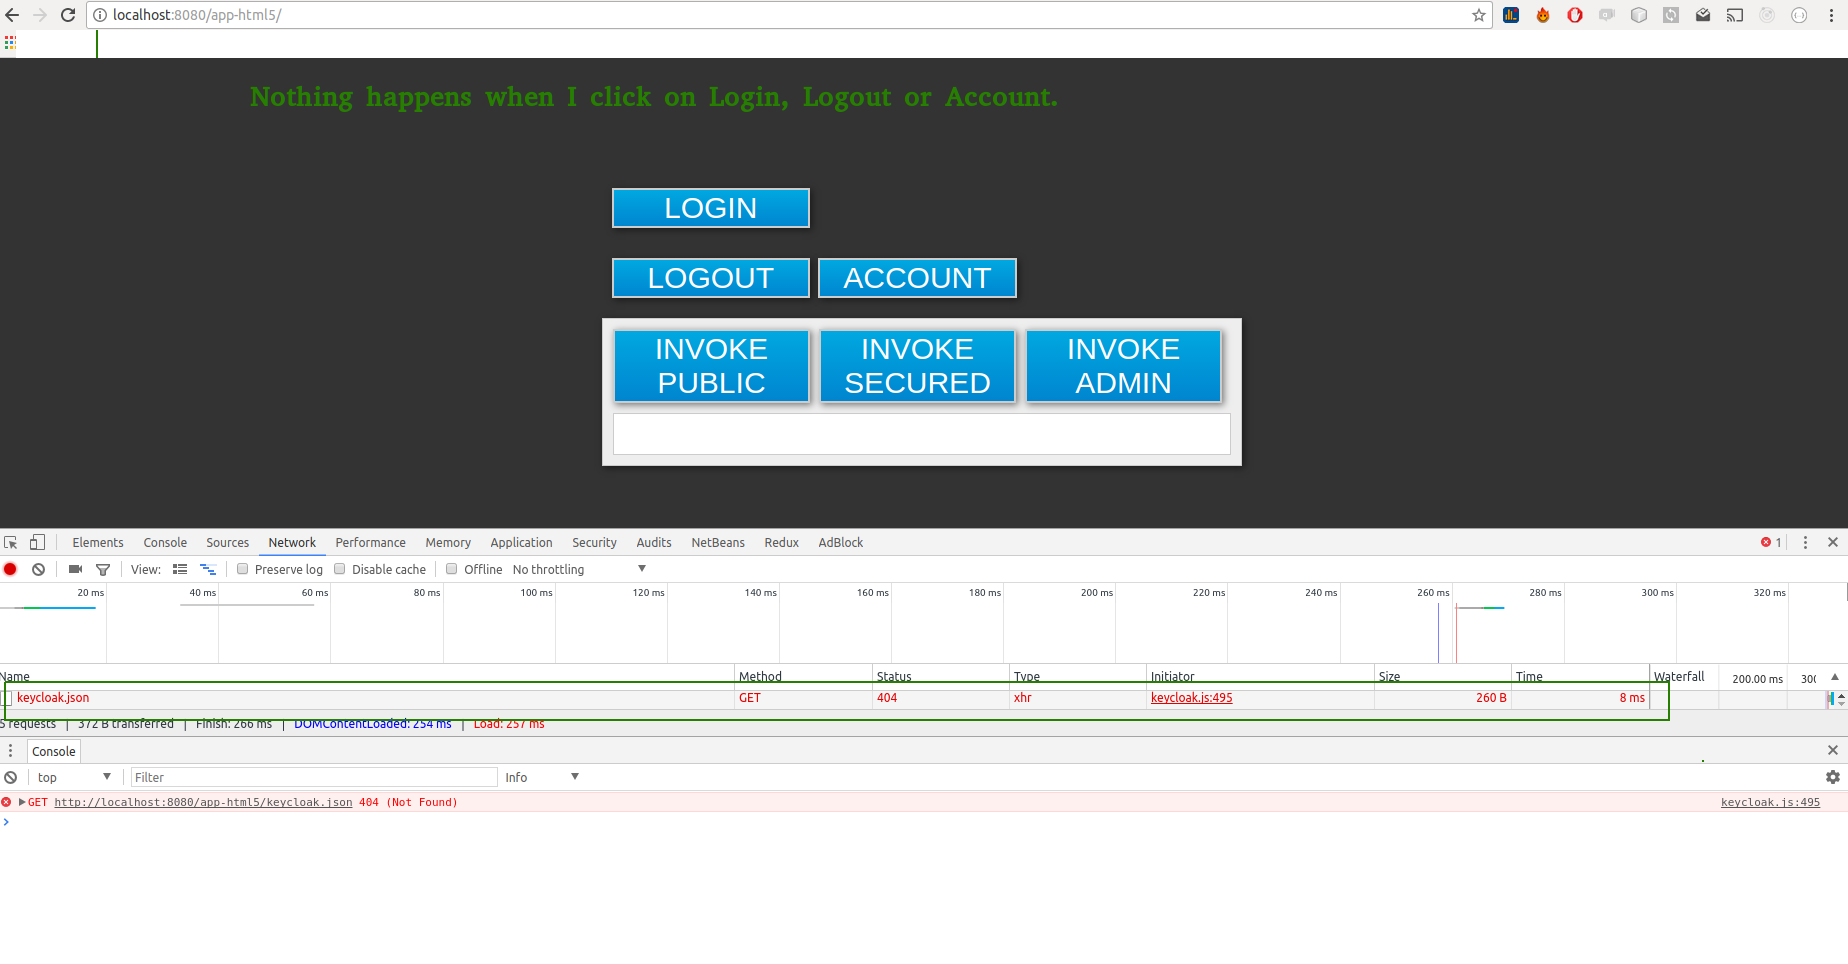Open the No throttling dropdown

pyautogui.click(x=579, y=569)
